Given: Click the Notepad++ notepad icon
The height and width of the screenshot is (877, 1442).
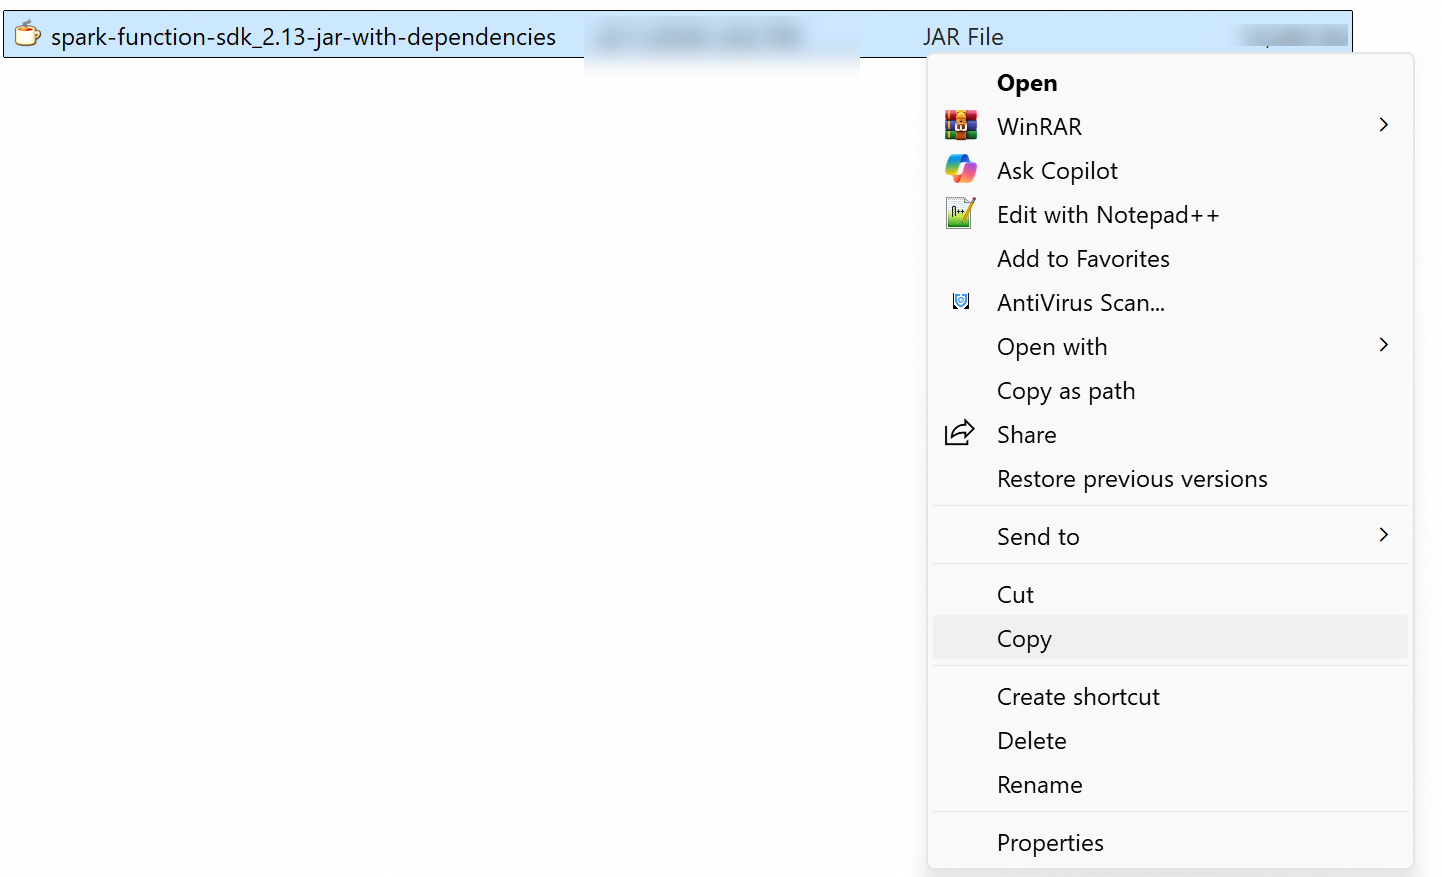Looking at the screenshot, I should 961,213.
